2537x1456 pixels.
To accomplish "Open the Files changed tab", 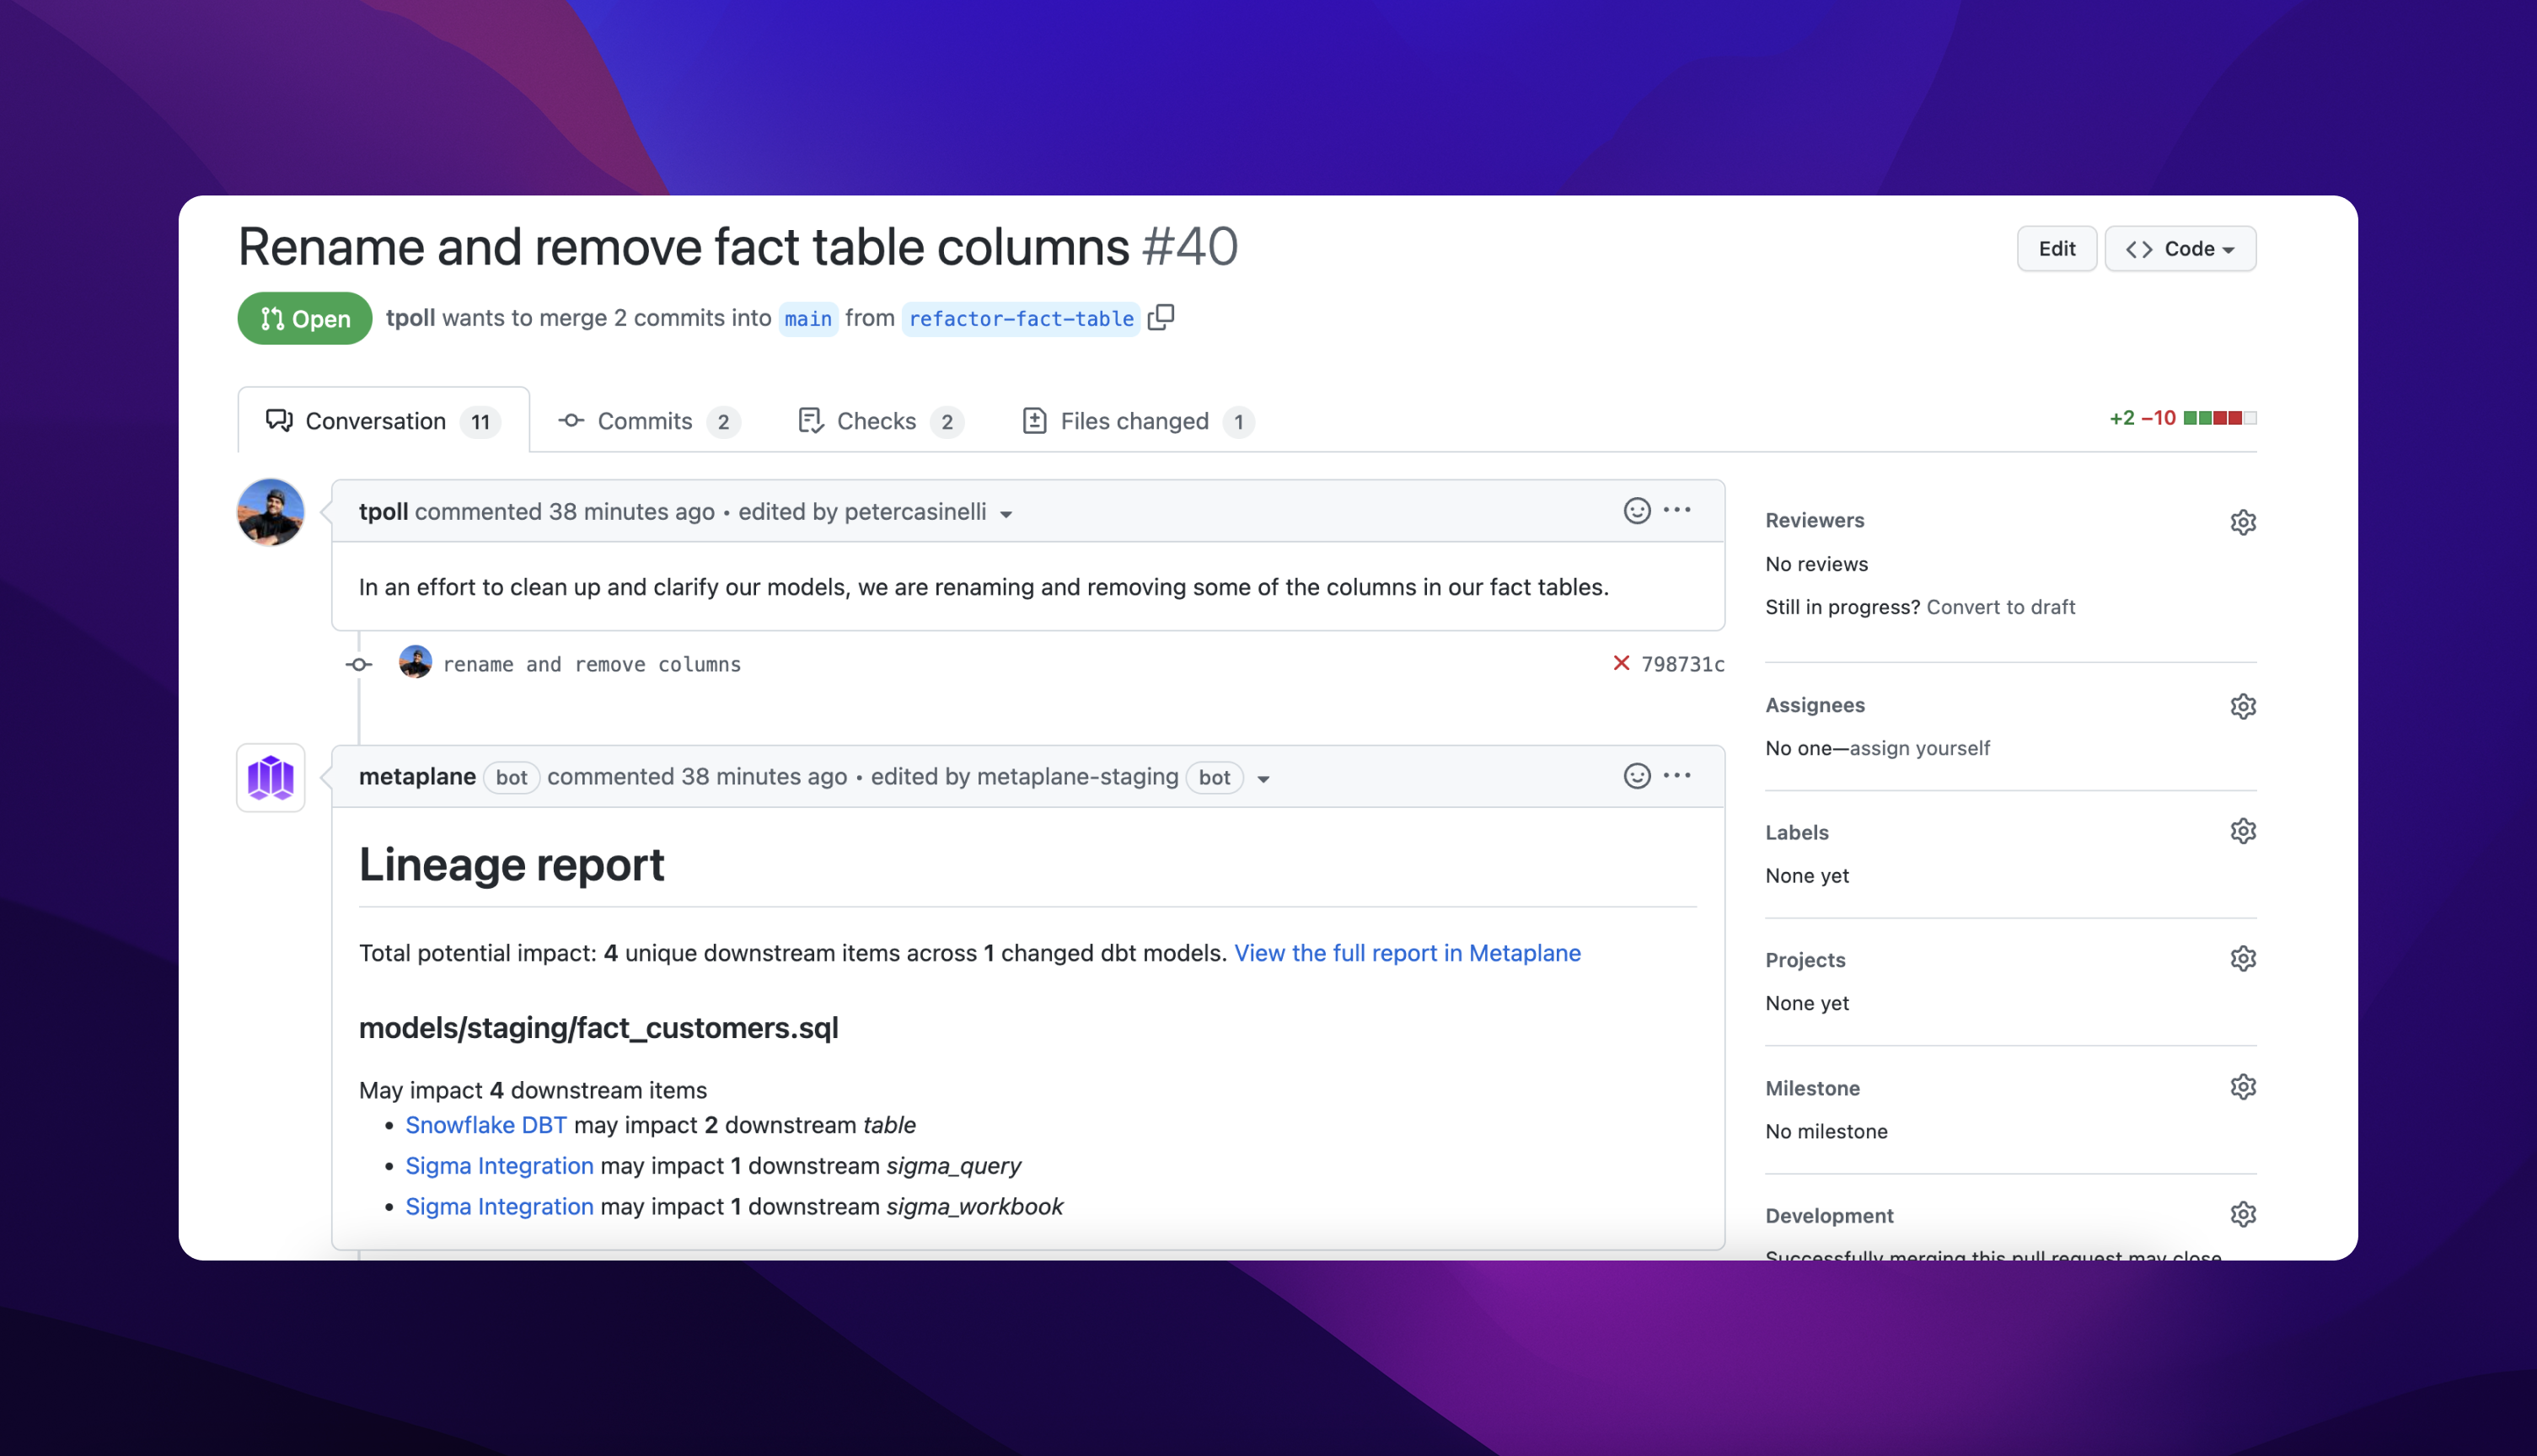I will click(1136, 421).
